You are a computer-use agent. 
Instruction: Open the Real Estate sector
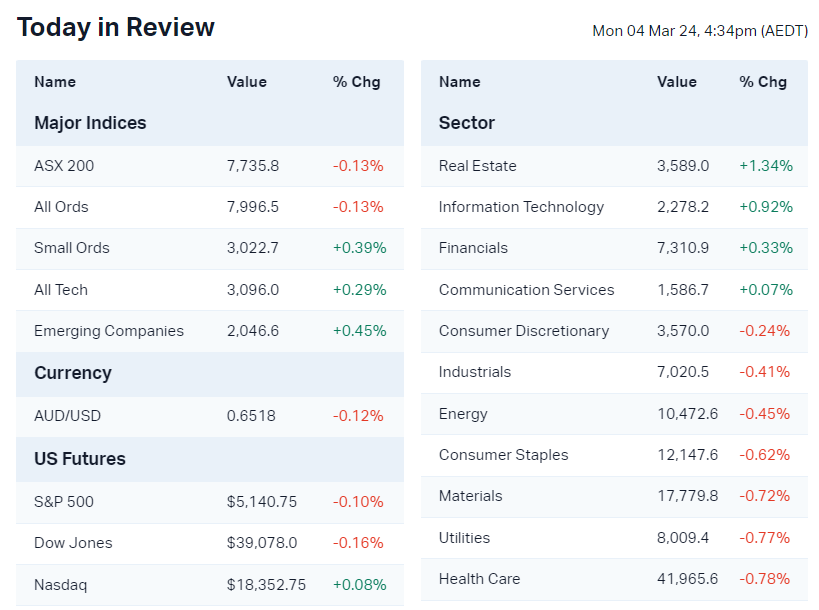(x=477, y=166)
